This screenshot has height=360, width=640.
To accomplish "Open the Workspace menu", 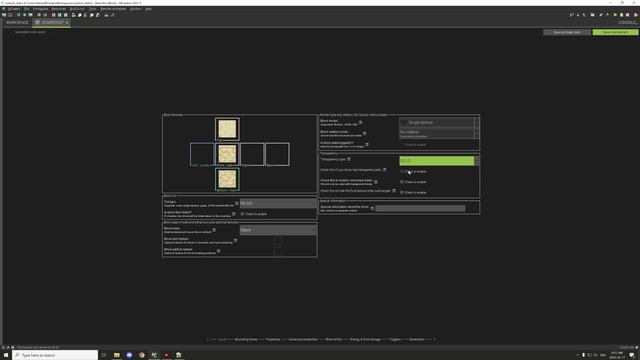I will click(40, 9).
